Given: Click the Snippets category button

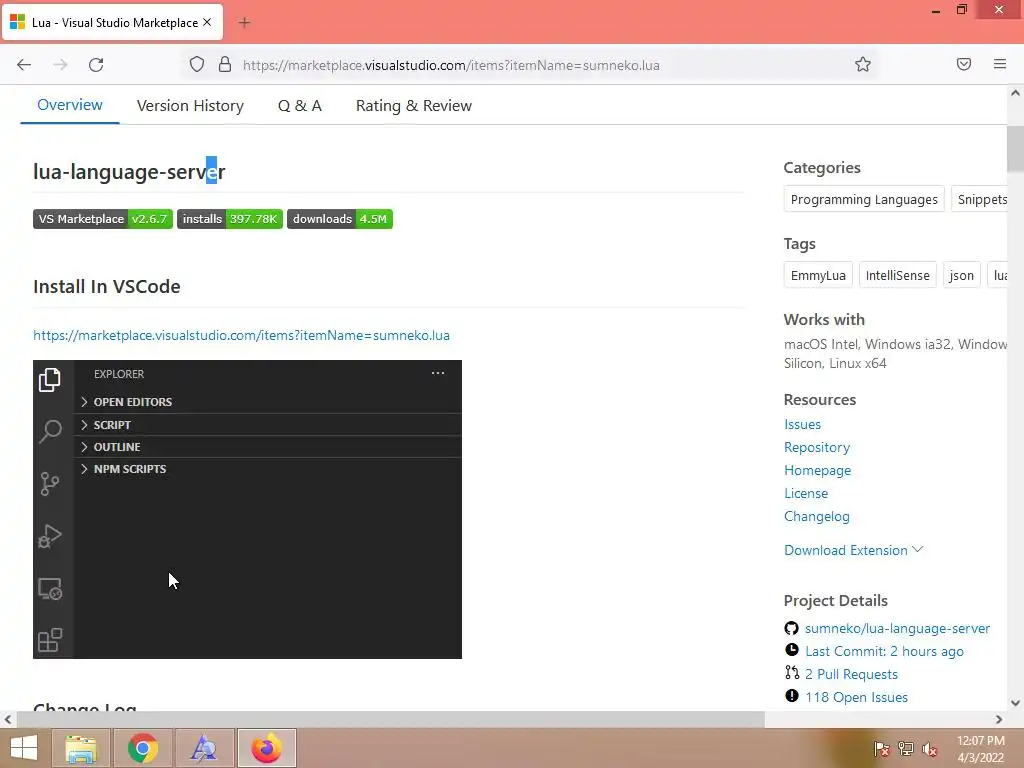Looking at the screenshot, I should (x=980, y=199).
